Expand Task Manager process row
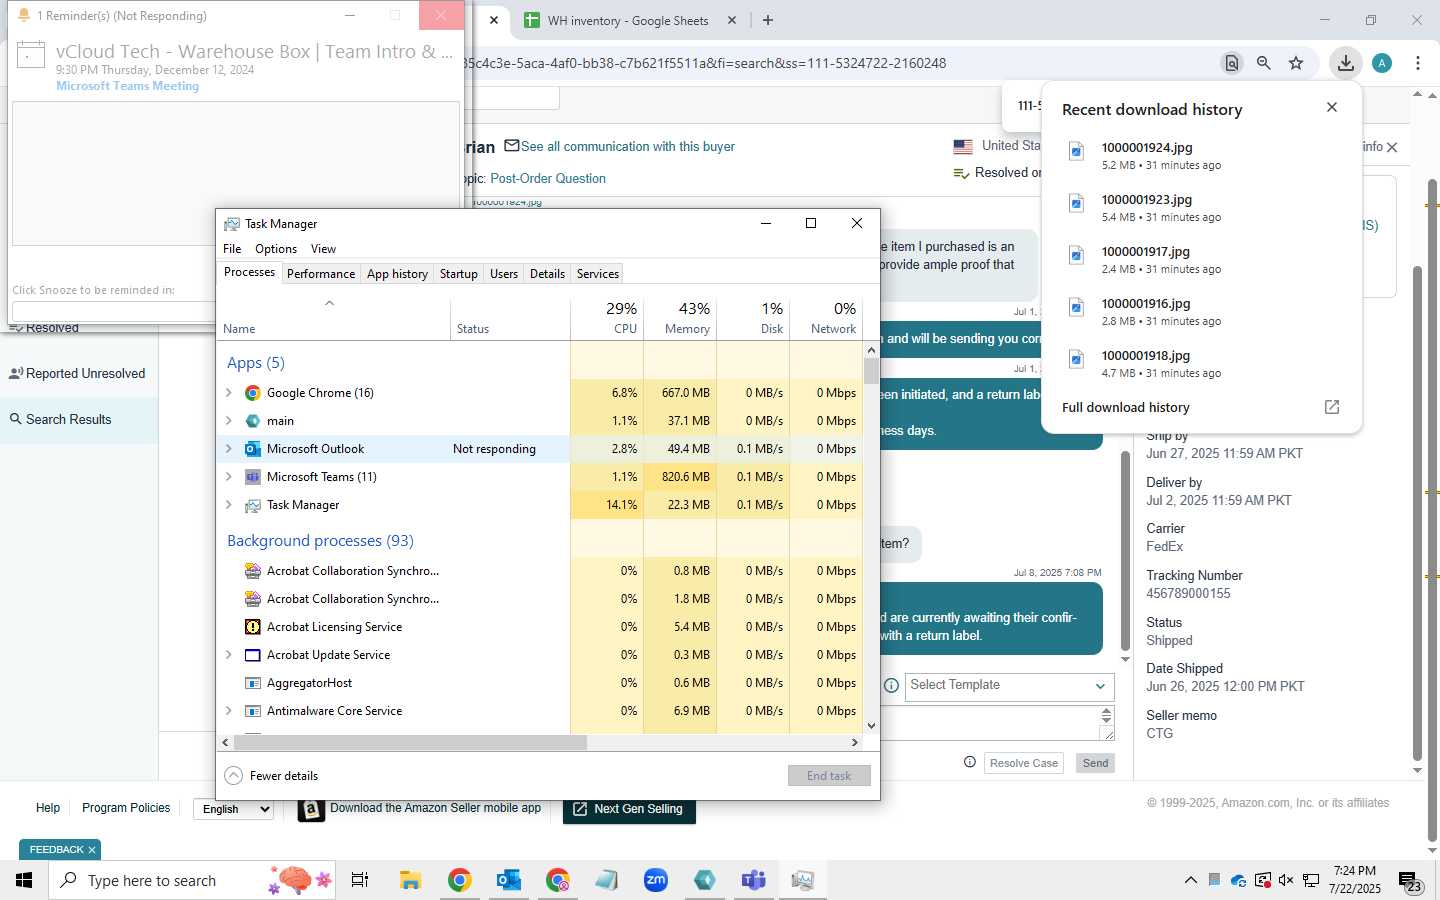Image resolution: width=1440 pixels, height=900 pixels. click(229, 505)
